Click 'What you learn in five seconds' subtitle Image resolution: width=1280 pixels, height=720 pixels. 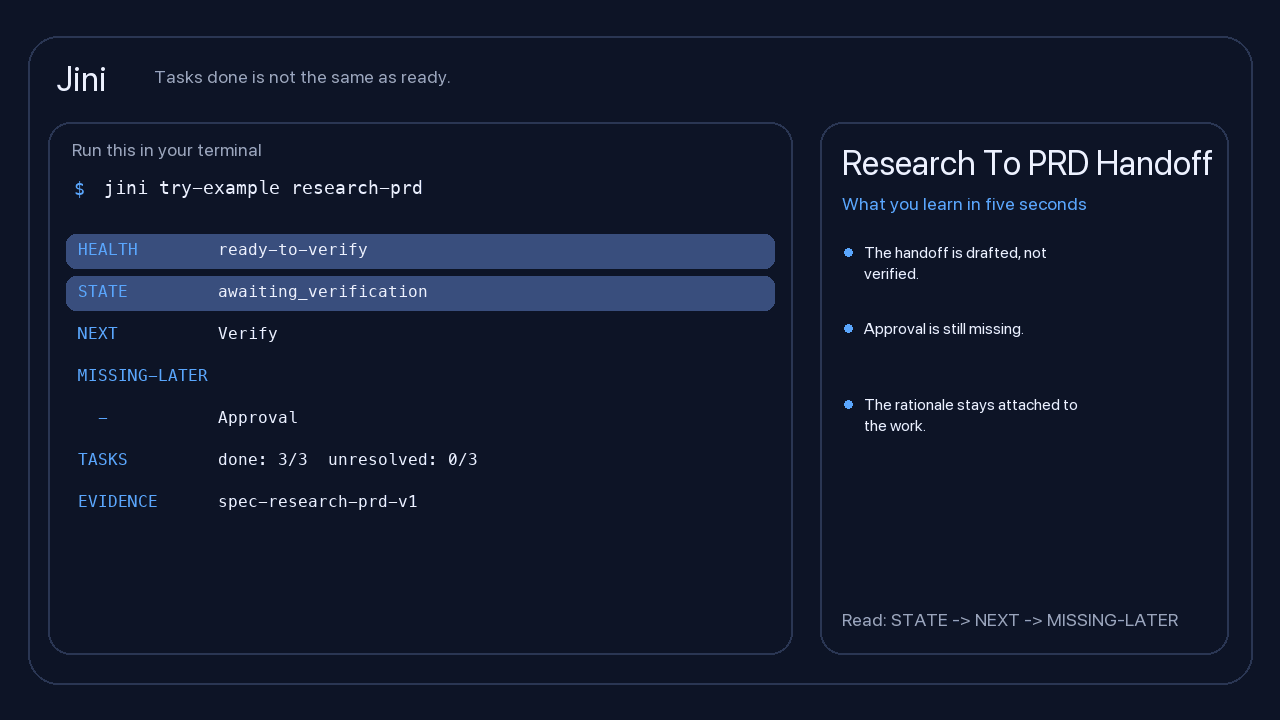tap(964, 204)
